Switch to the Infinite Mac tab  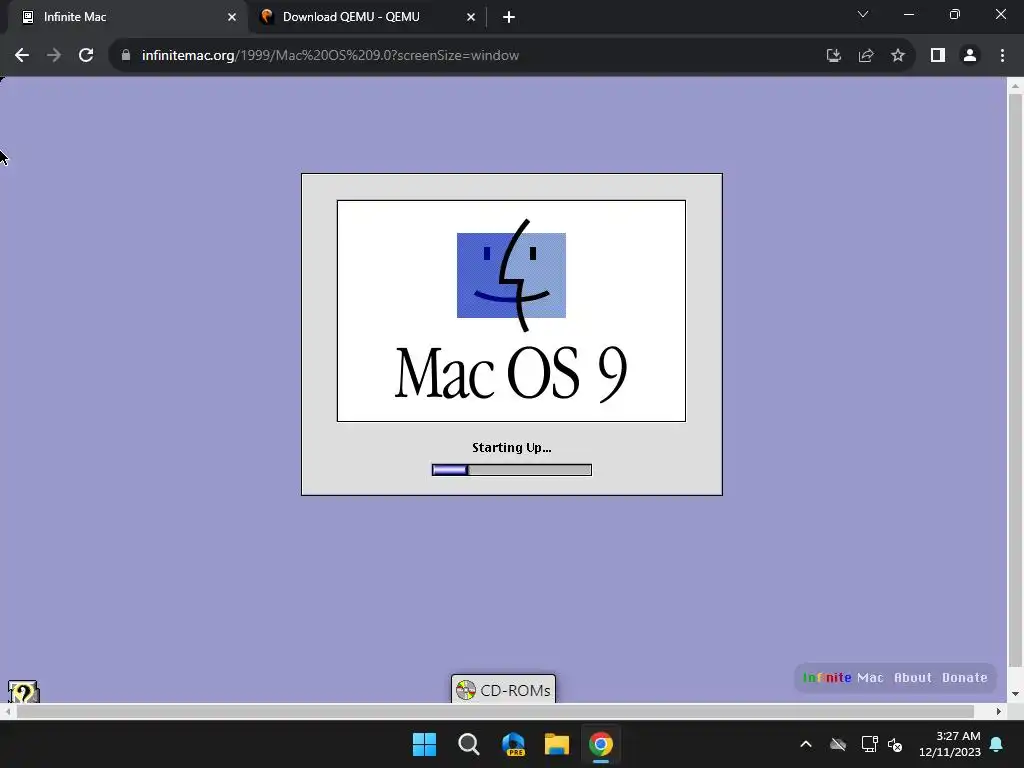[124, 17]
